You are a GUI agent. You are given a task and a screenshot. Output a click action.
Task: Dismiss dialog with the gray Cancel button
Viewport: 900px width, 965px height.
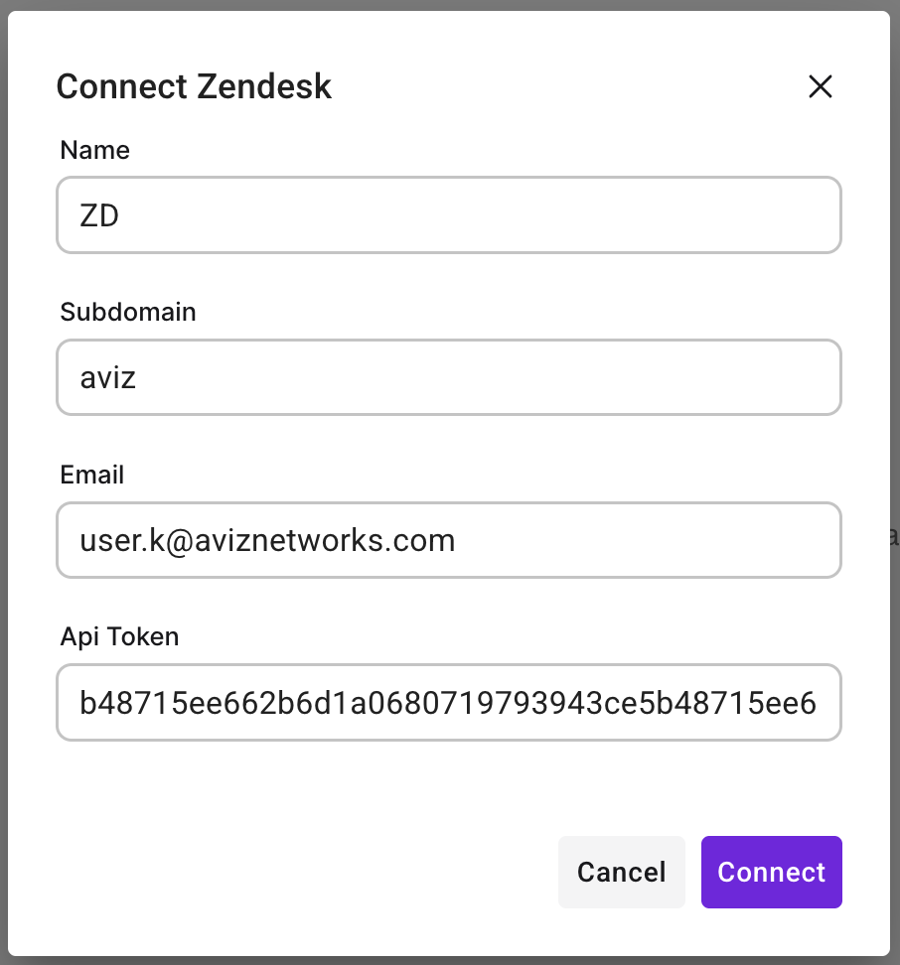click(621, 872)
